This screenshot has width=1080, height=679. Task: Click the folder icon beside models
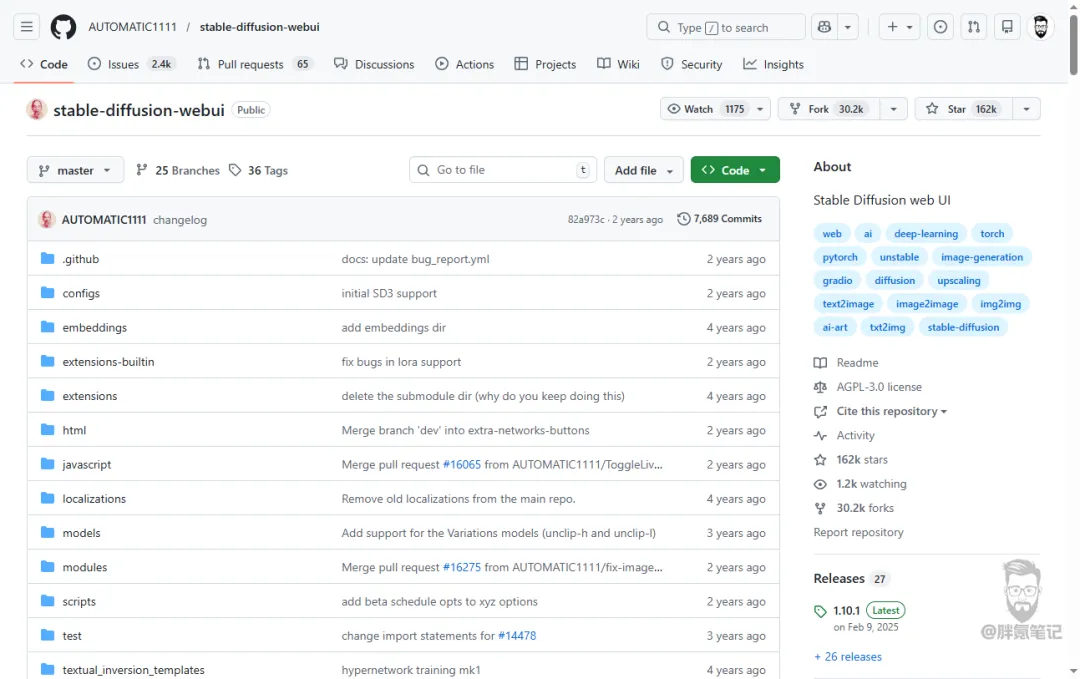(x=48, y=533)
